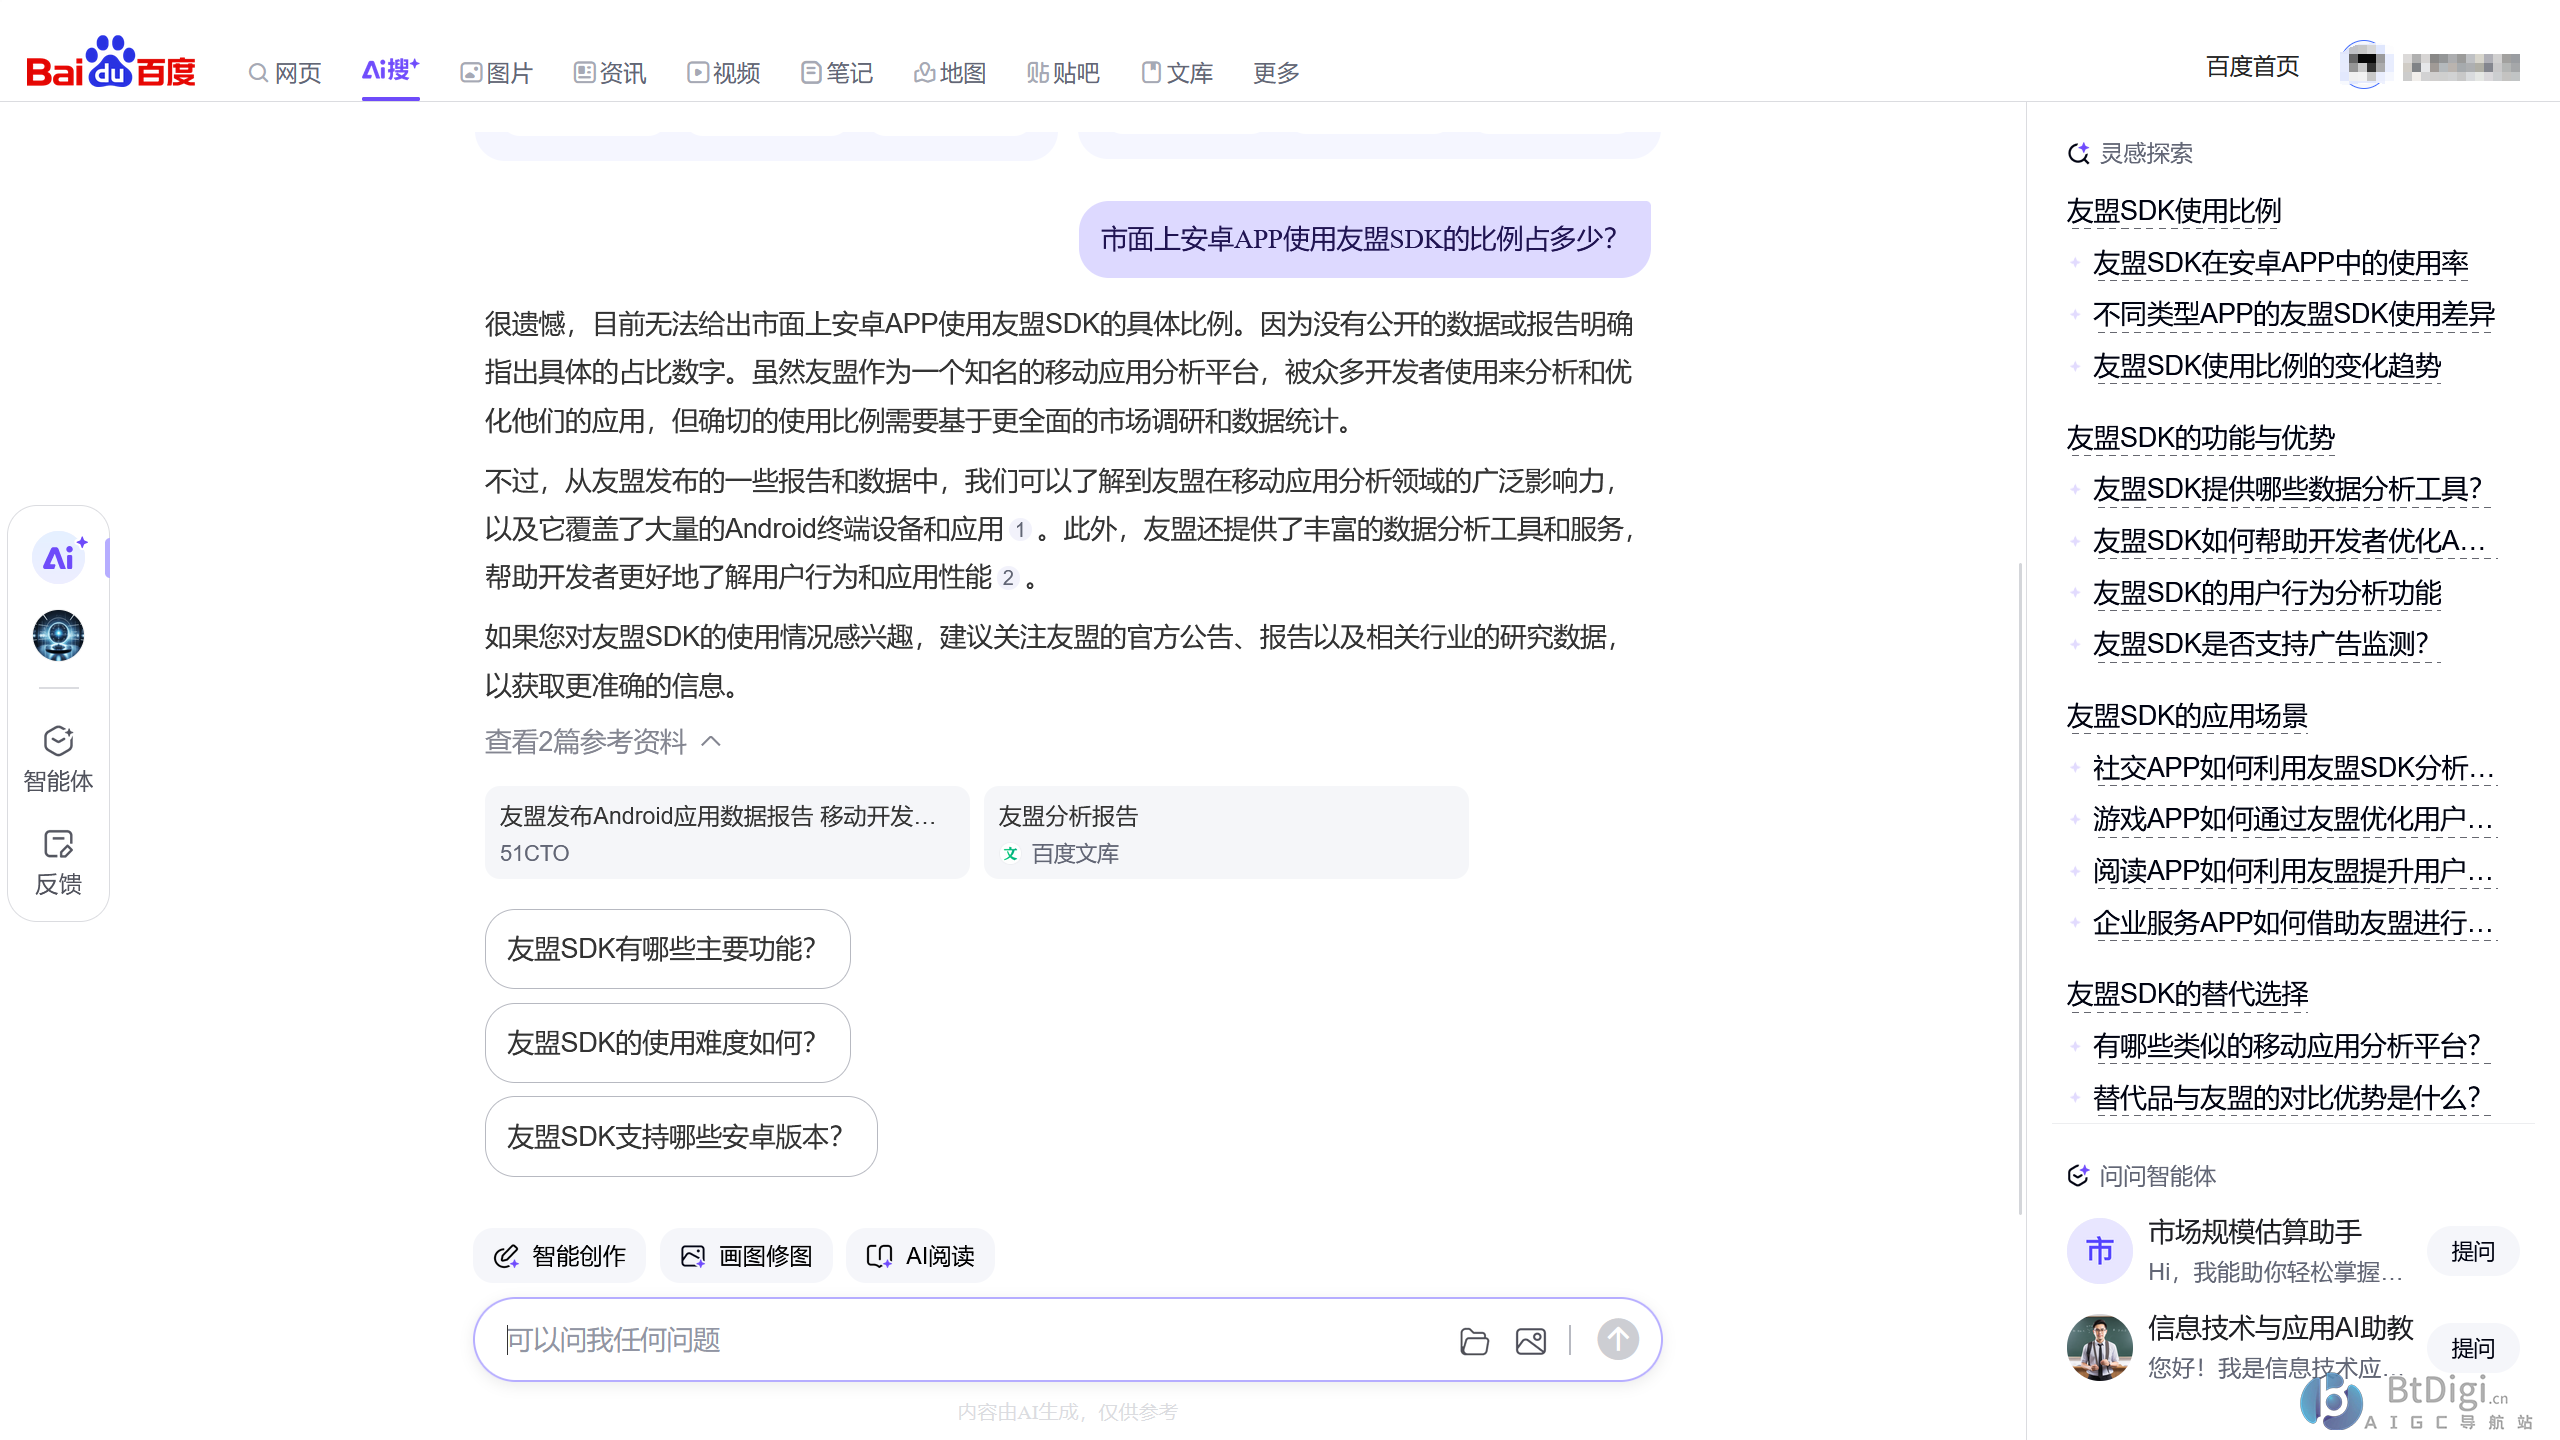This screenshot has width=2560, height=1440.
Task: Click the file upload folder icon
Action: click(x=1474, y=1341)
